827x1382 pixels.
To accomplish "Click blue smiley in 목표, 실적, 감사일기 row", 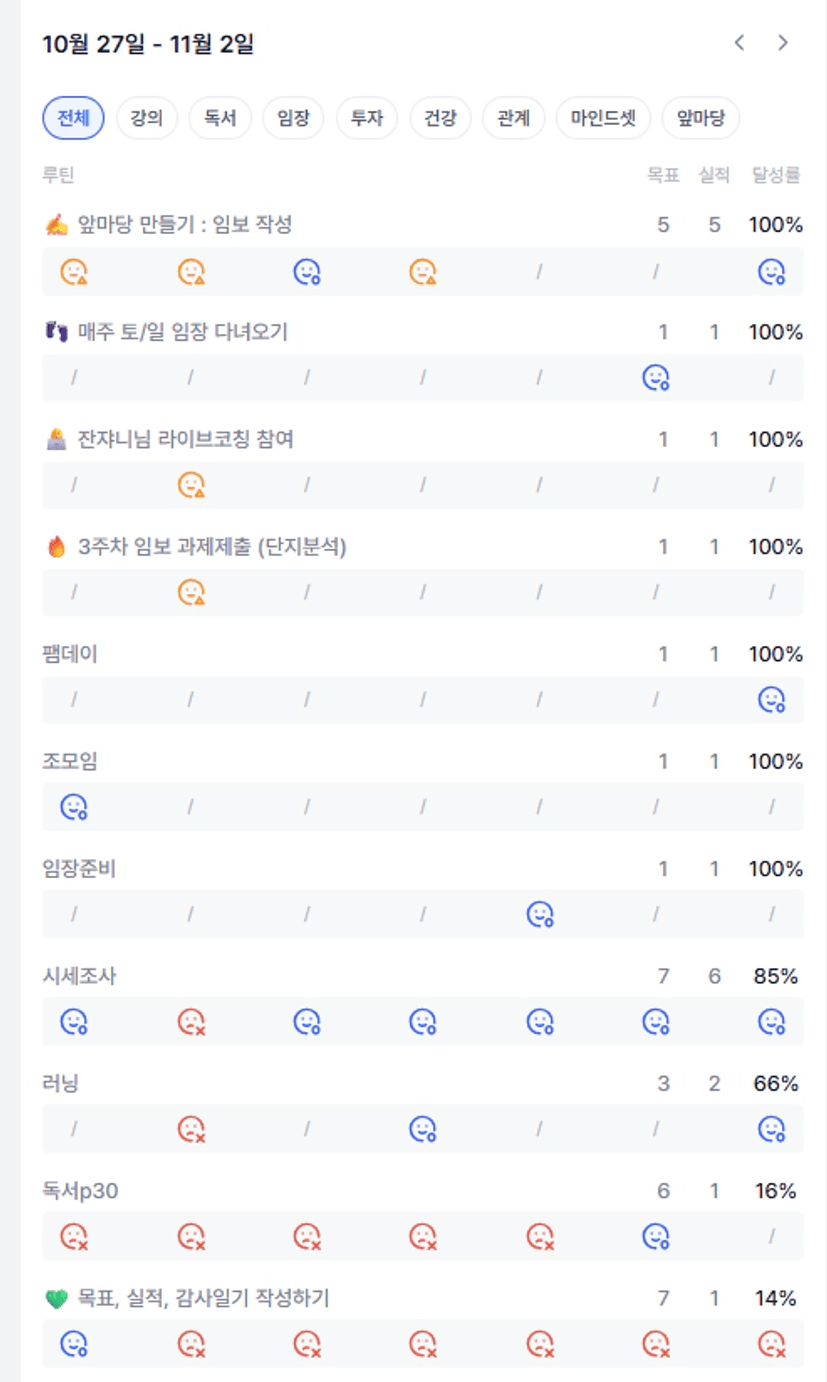I will tap(74, 1344).
